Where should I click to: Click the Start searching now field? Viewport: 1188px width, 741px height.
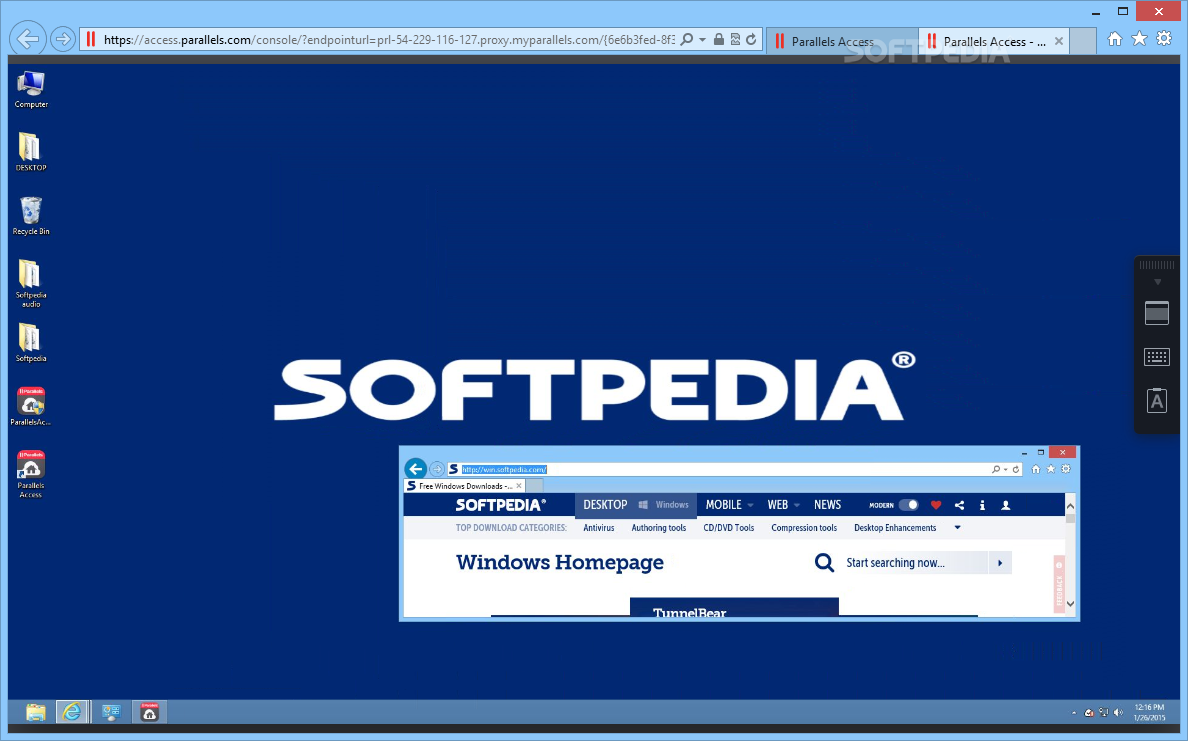[915, 563]
